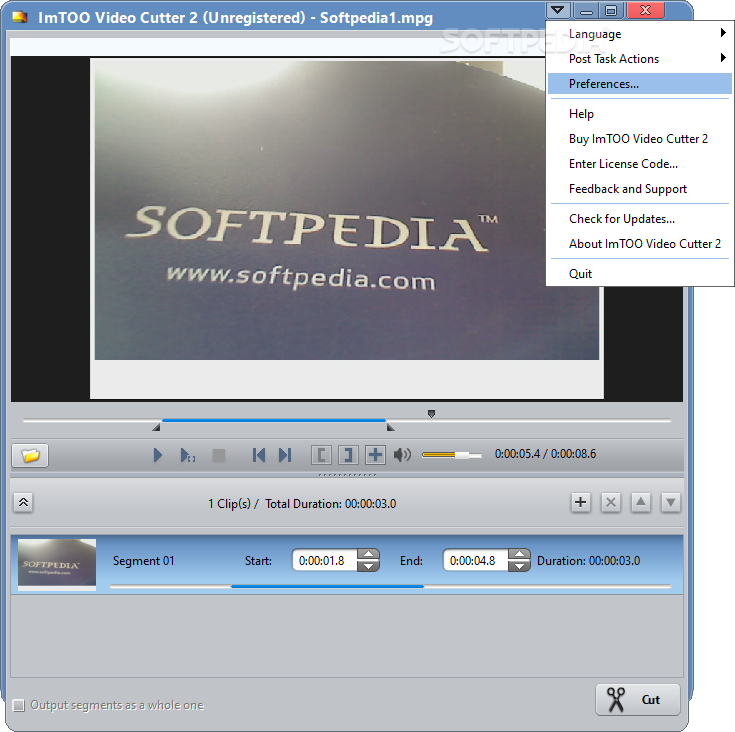Add a new clip from the playback toolbar
The image size is (735, 732).
click(375, 455)
